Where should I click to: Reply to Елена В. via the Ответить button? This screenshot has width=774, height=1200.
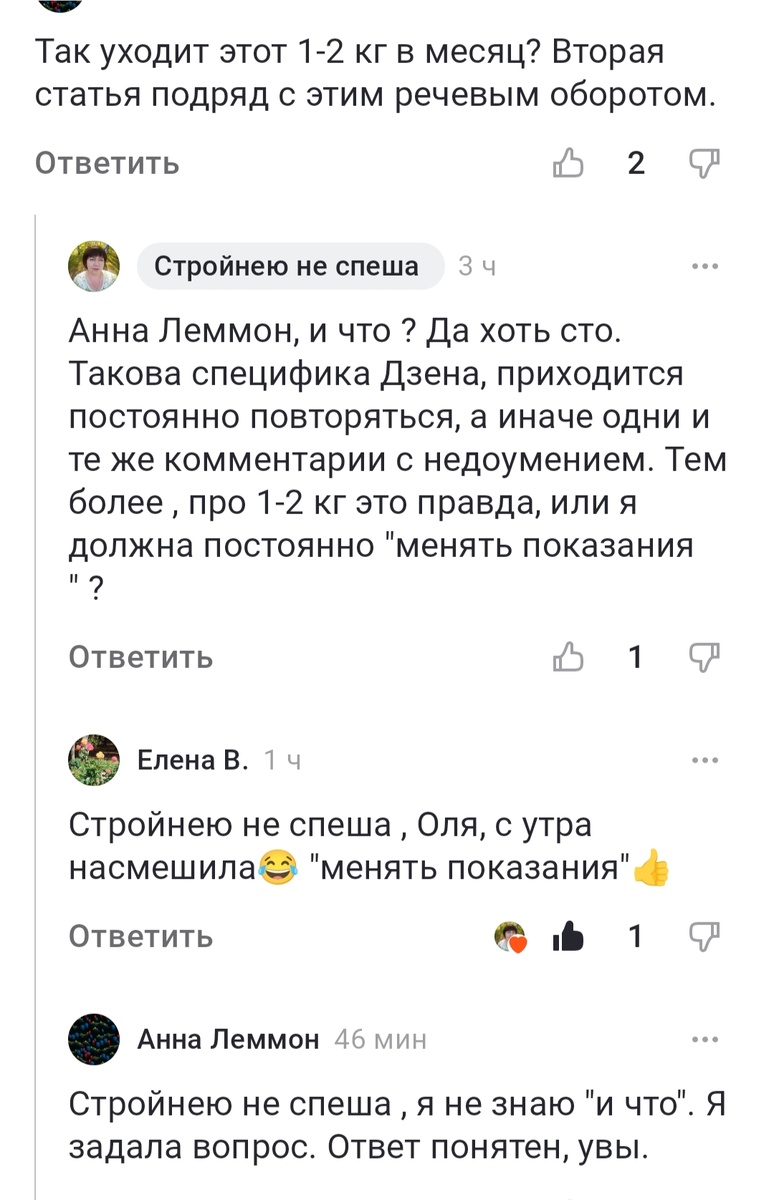click(x=140, y=937)
